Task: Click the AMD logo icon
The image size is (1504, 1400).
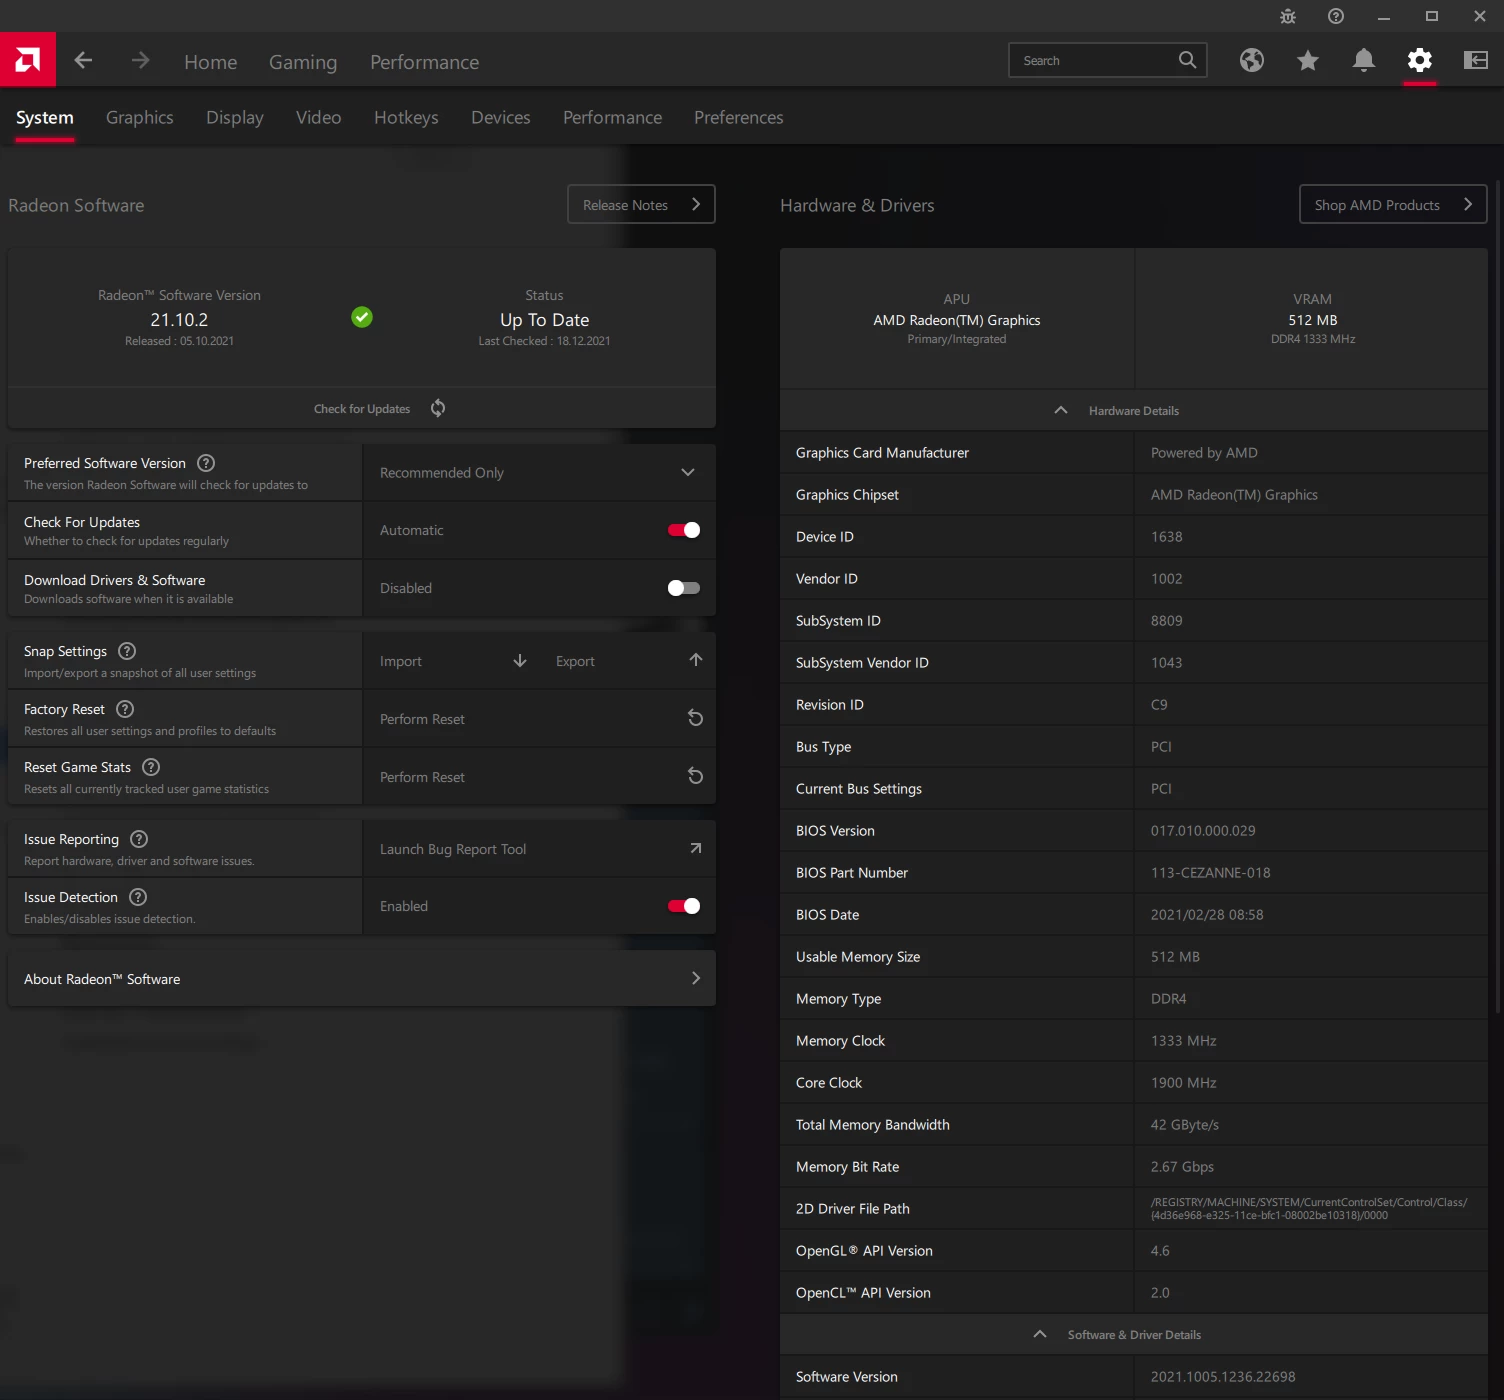Action: [x=28, y=60]
